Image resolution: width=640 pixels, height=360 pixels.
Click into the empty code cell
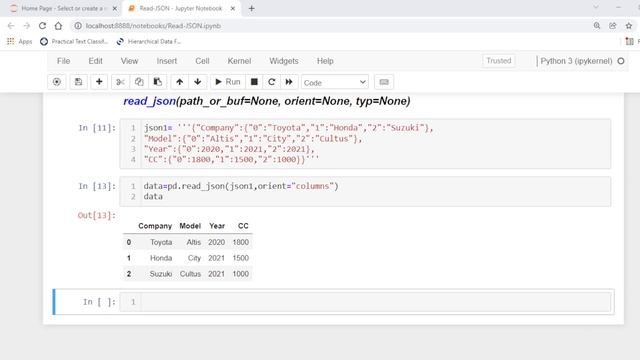365,302
